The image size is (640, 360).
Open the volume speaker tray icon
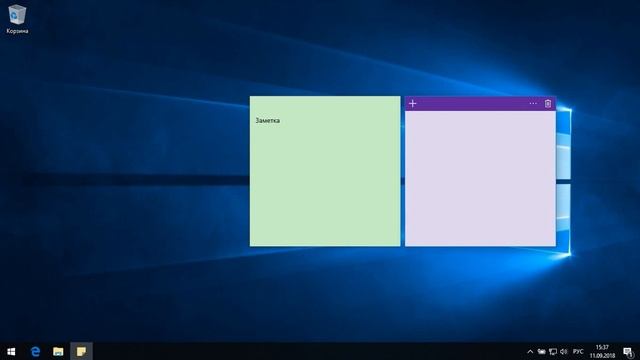(x=564, y=351)
